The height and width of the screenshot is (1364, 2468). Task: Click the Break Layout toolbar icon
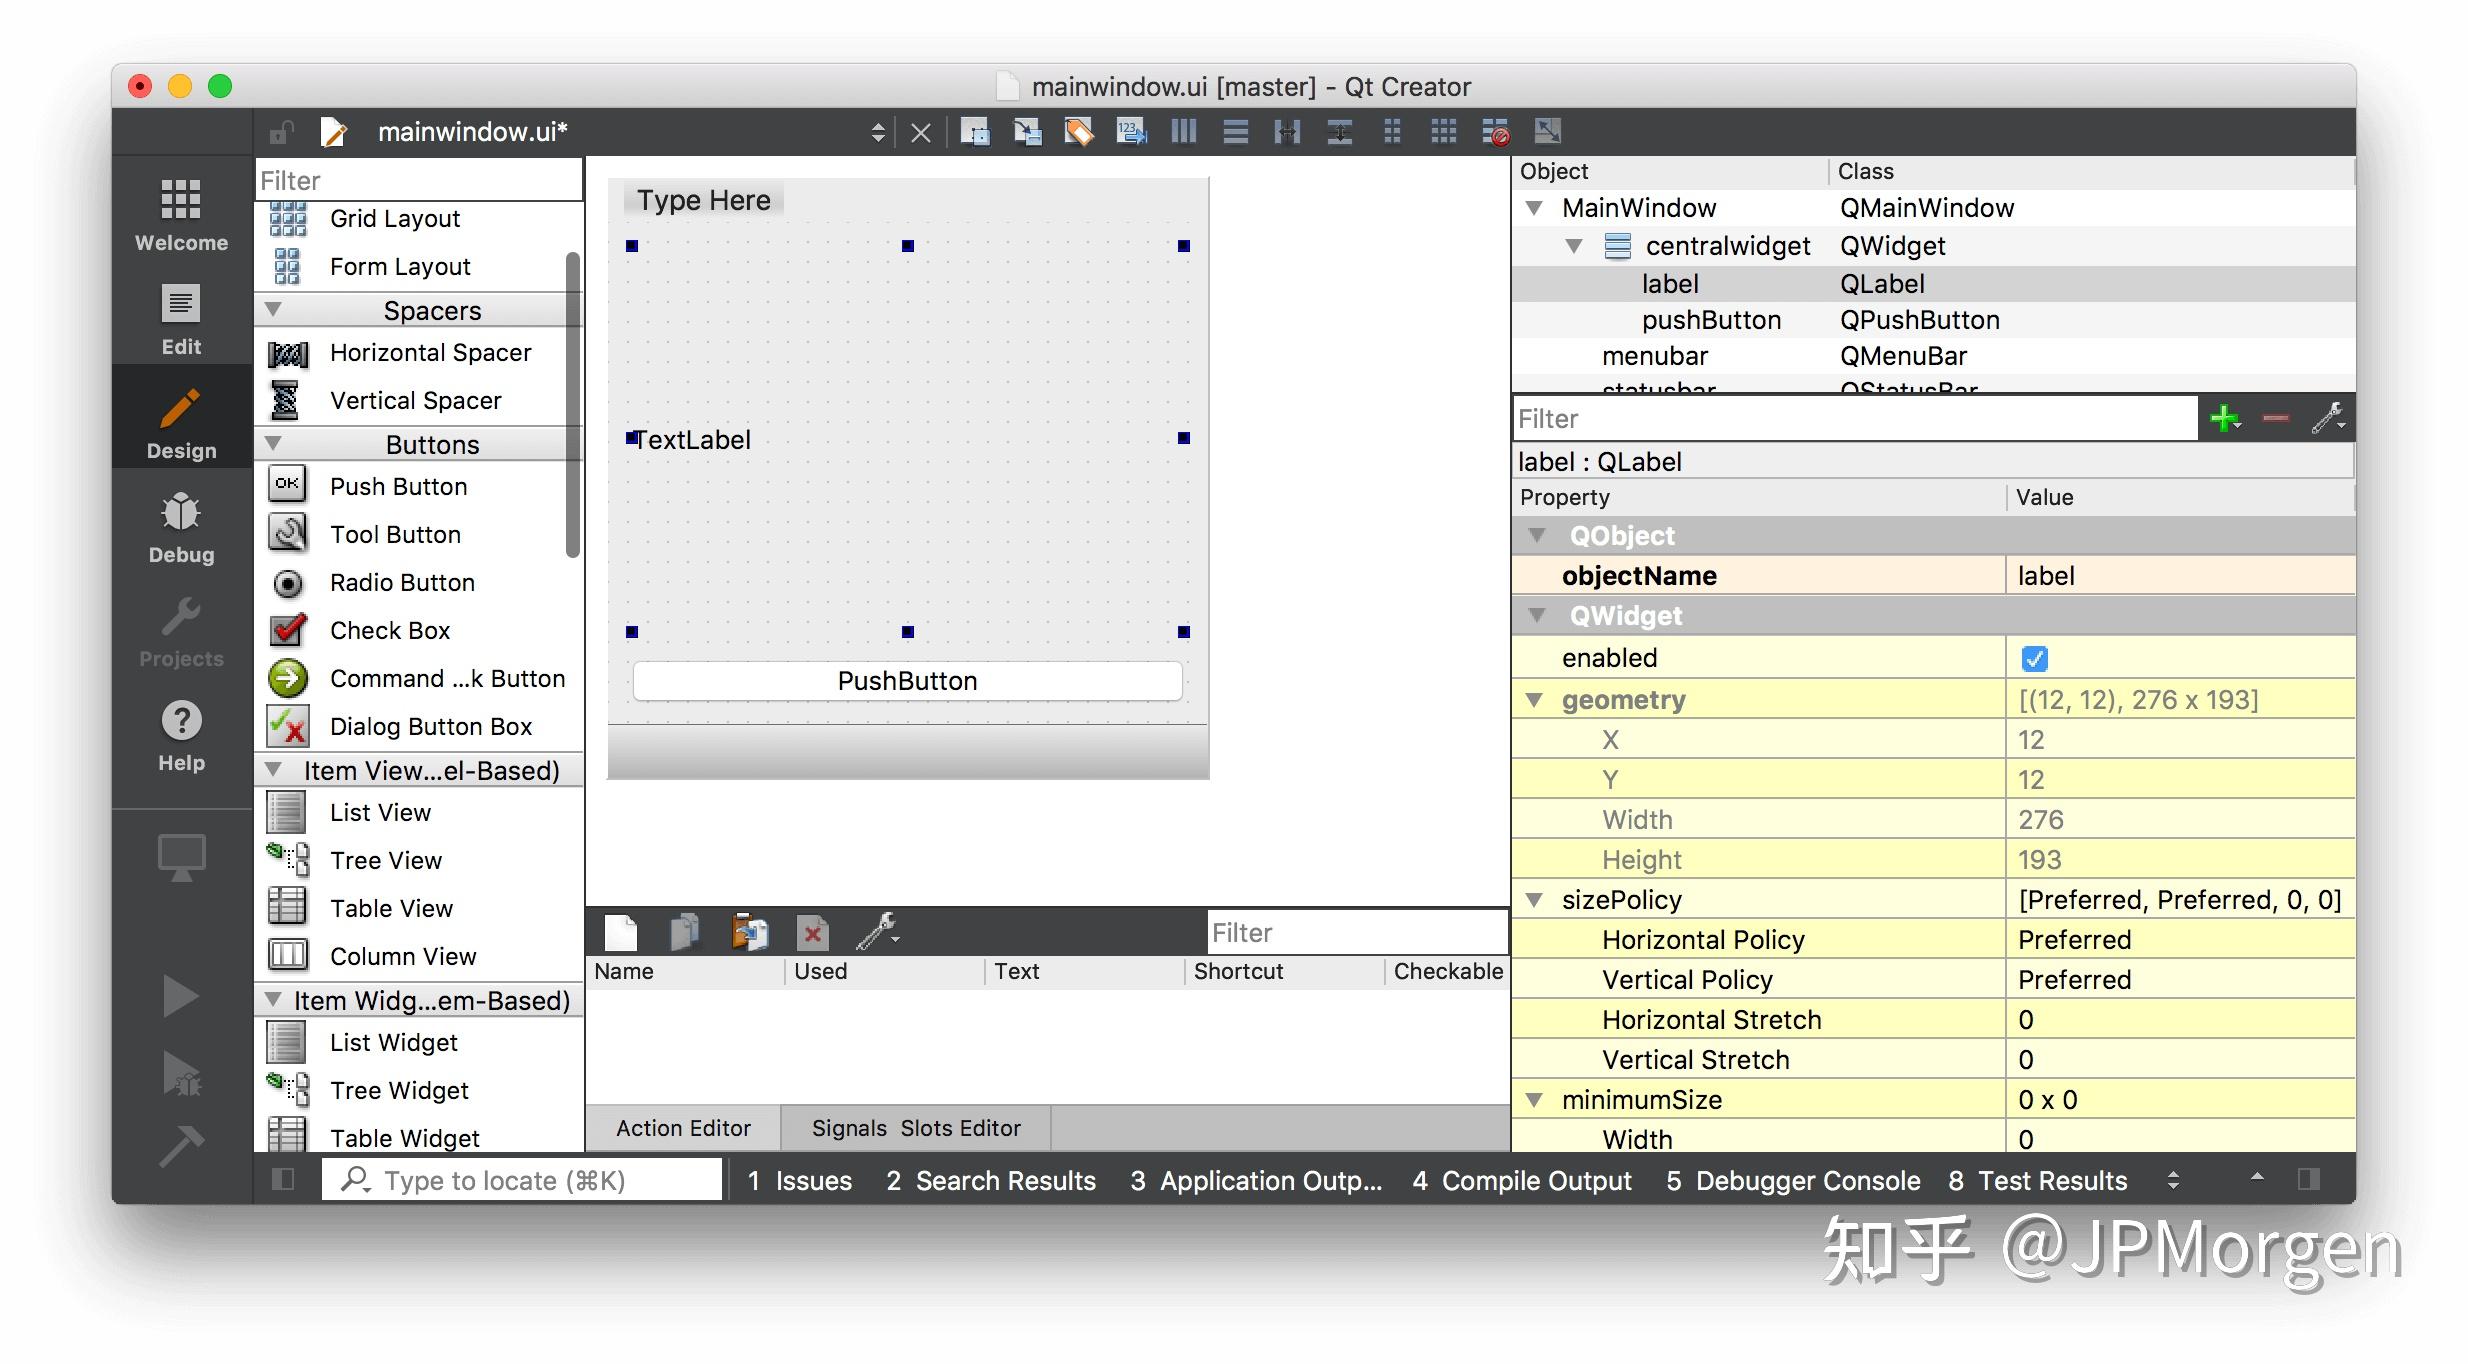pos(1494,131)
